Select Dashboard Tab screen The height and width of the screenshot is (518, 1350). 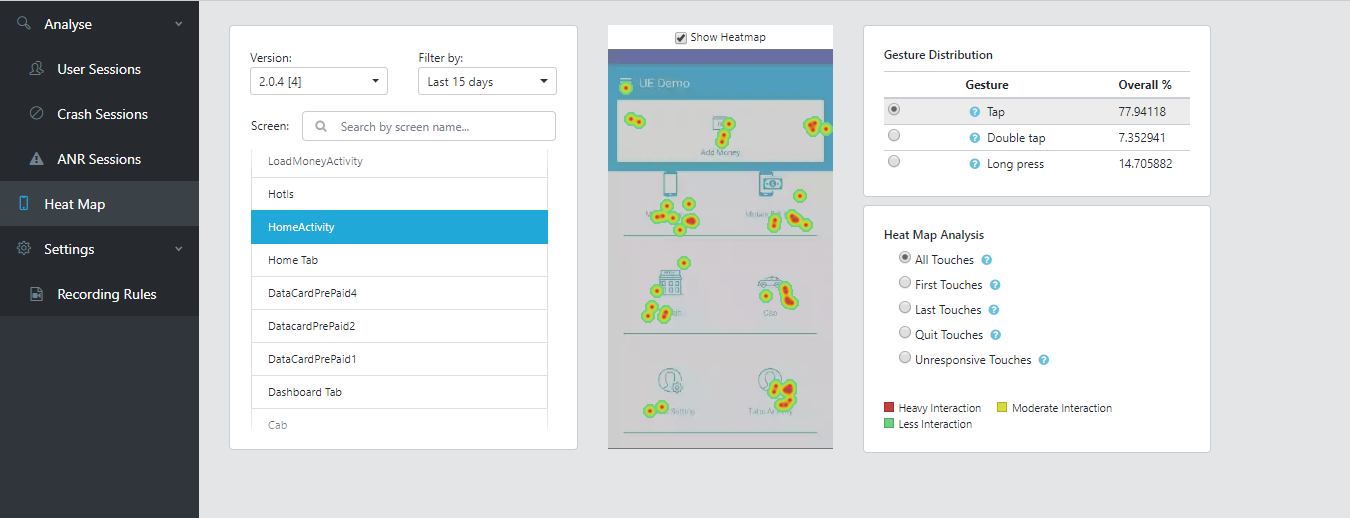coord(399,392)
